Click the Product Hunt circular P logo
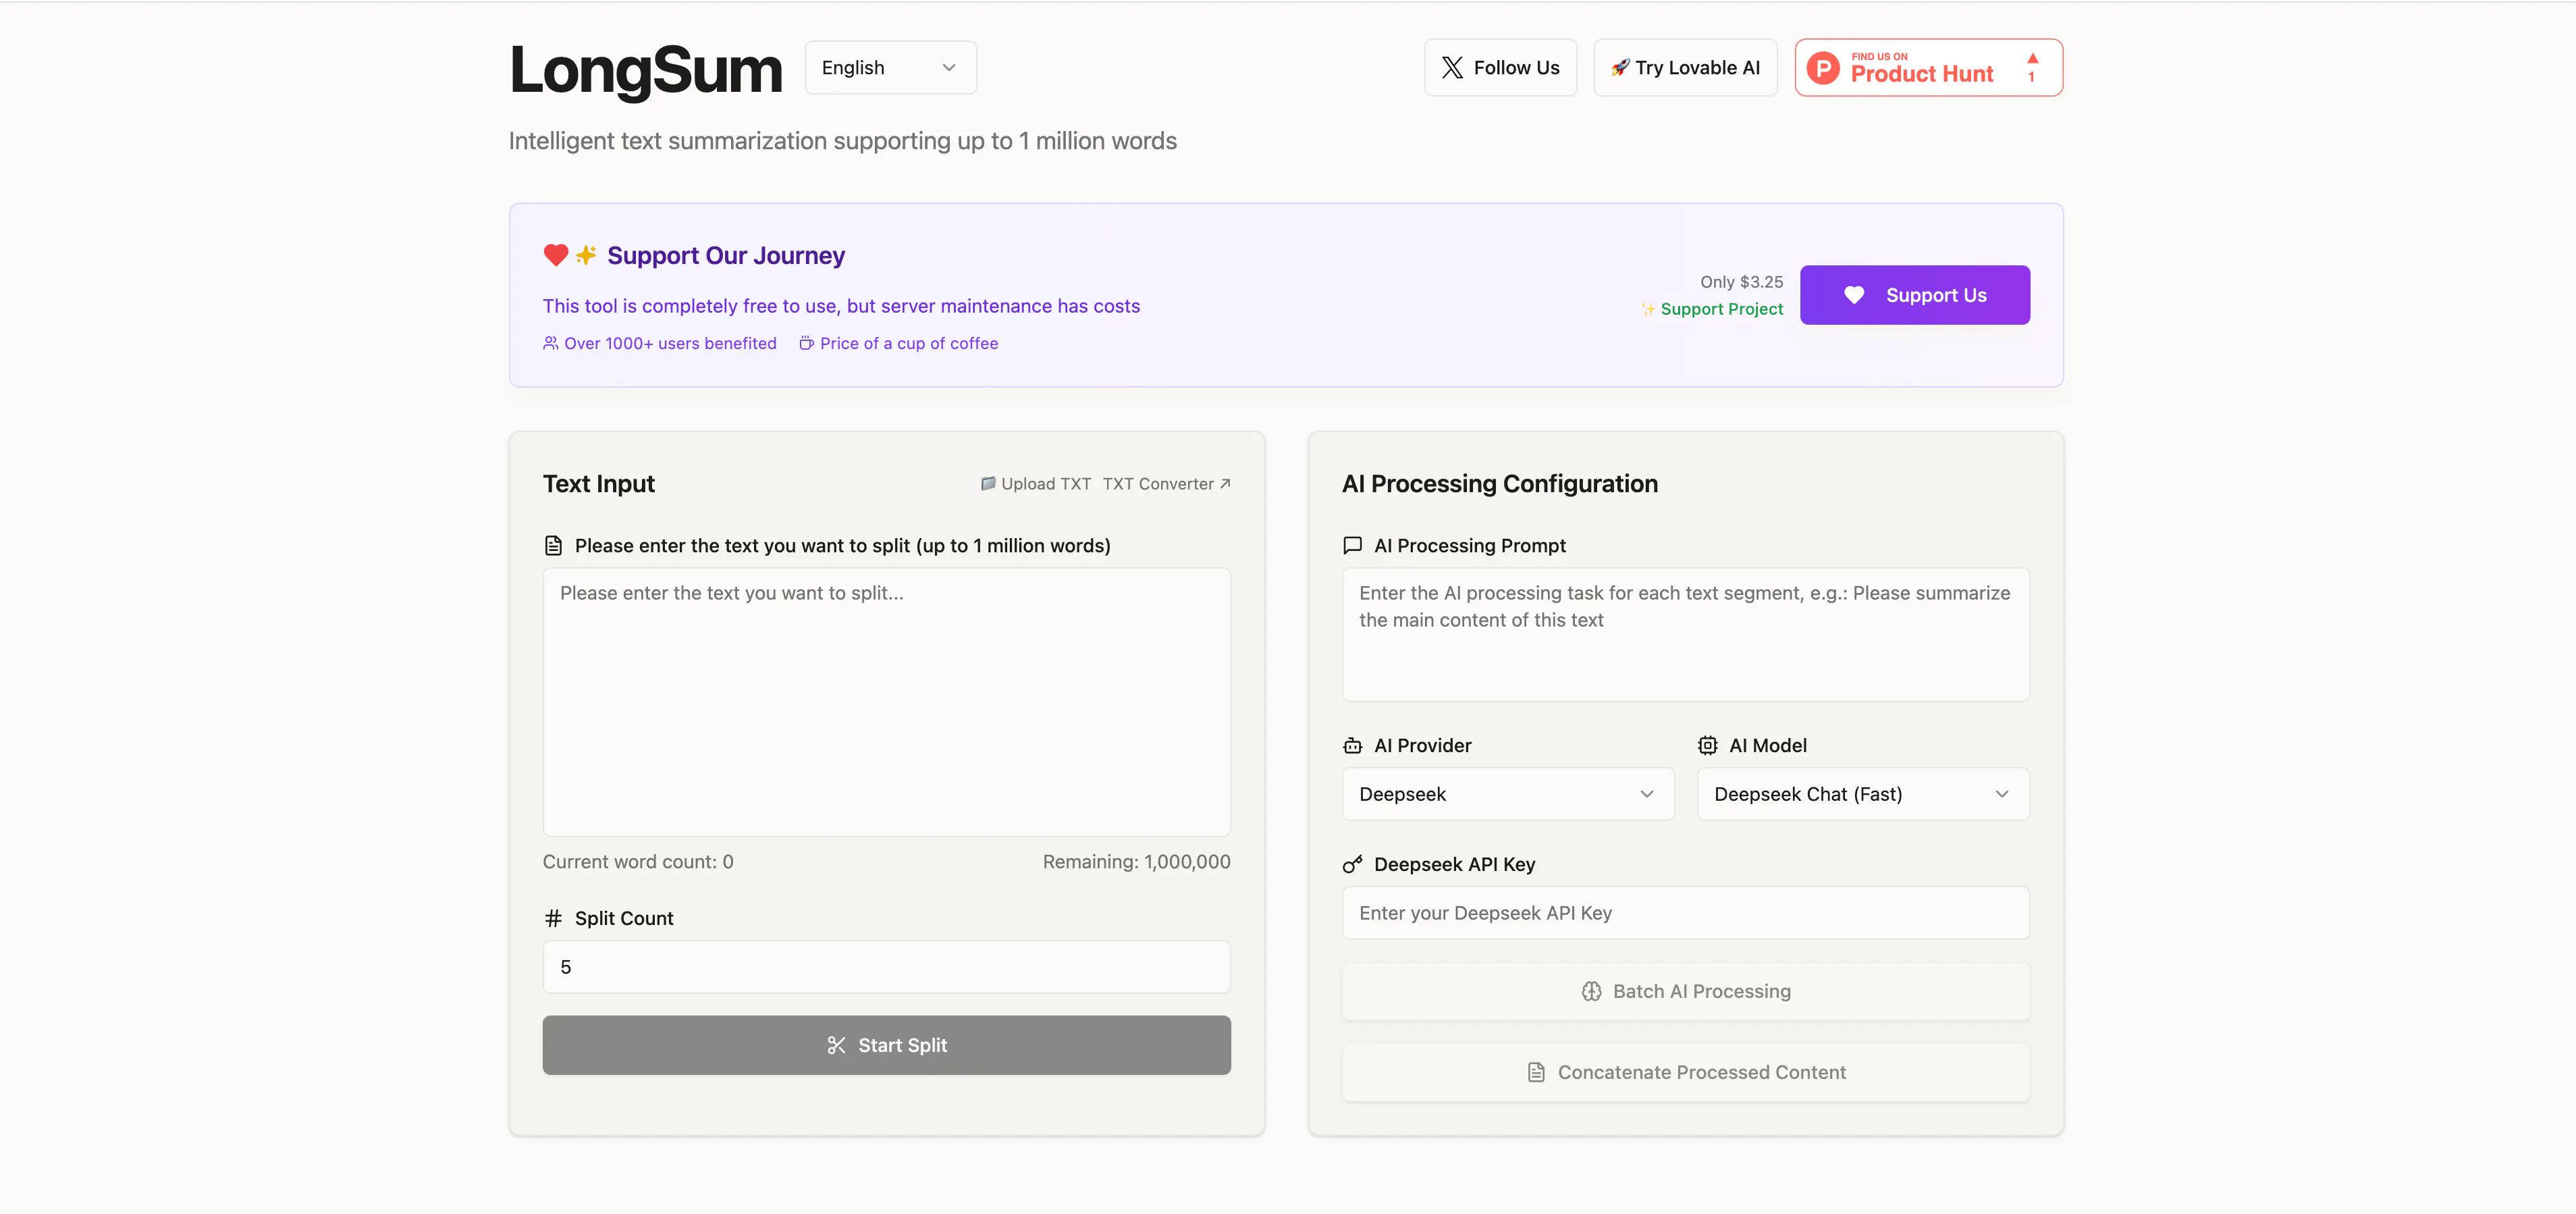The height and width of the screenshot is (1214, 2576). tap(1823, 68)
